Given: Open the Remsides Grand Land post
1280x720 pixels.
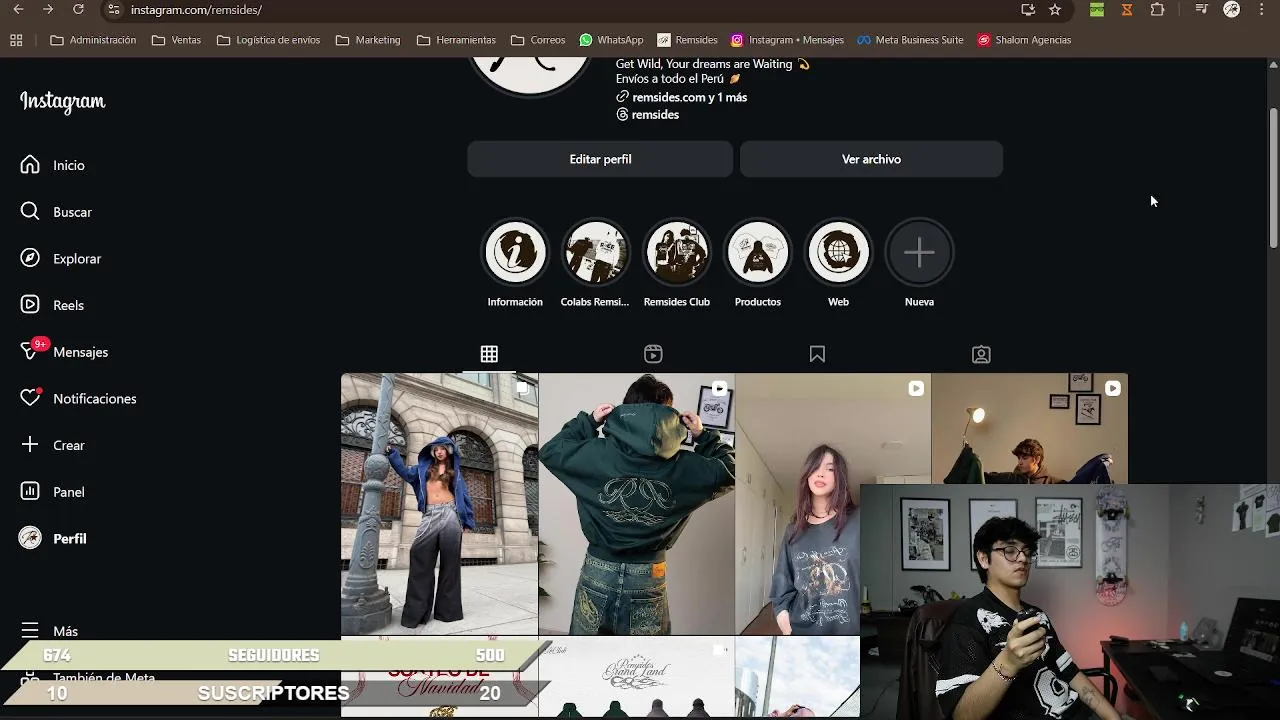Looking at the screenshot, I should coord(636,677).
